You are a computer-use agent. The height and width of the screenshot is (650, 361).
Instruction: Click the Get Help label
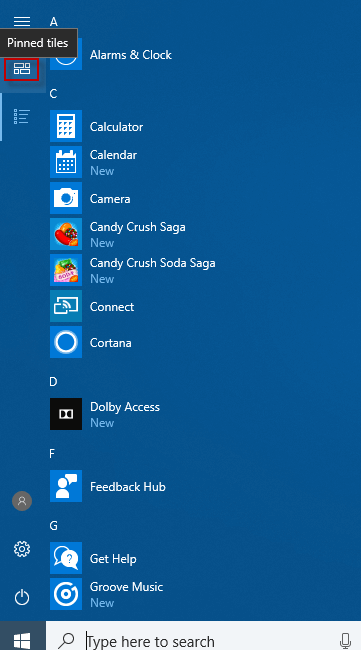113,559
